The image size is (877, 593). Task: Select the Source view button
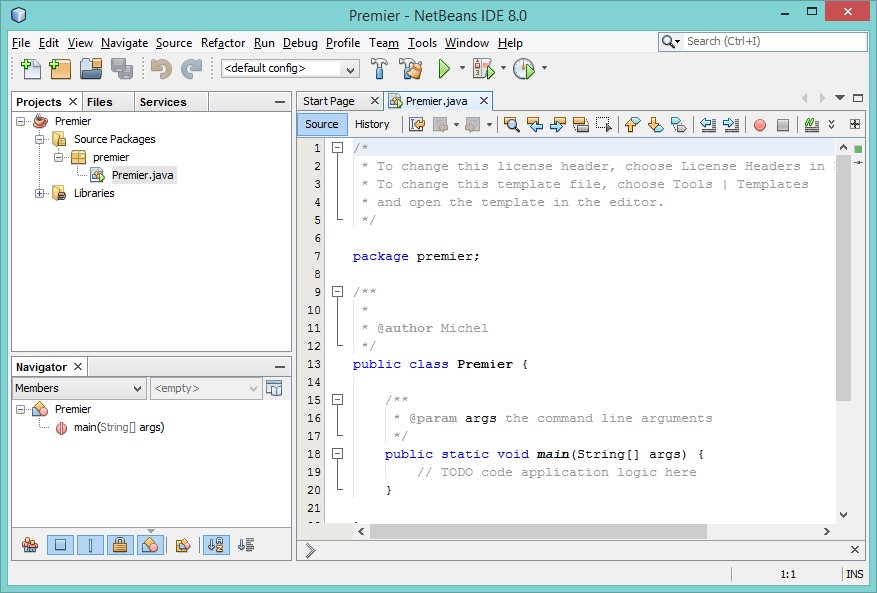tap(322, 125)
